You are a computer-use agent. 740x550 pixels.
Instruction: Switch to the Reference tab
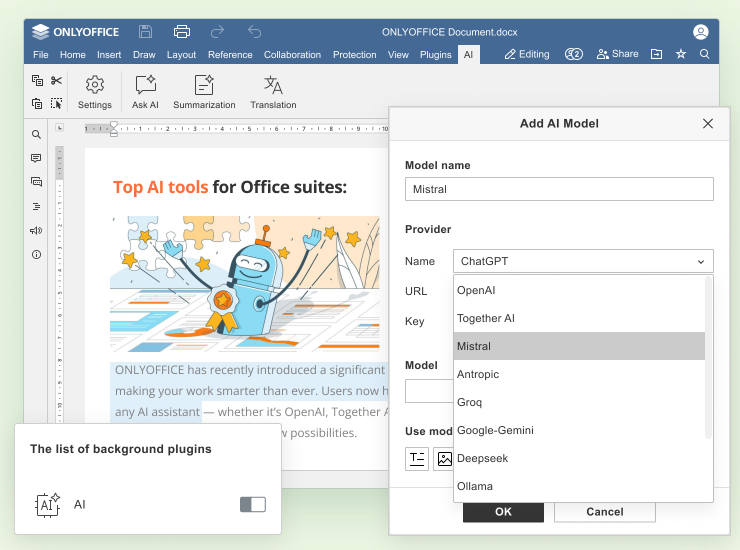pos(230,55)
